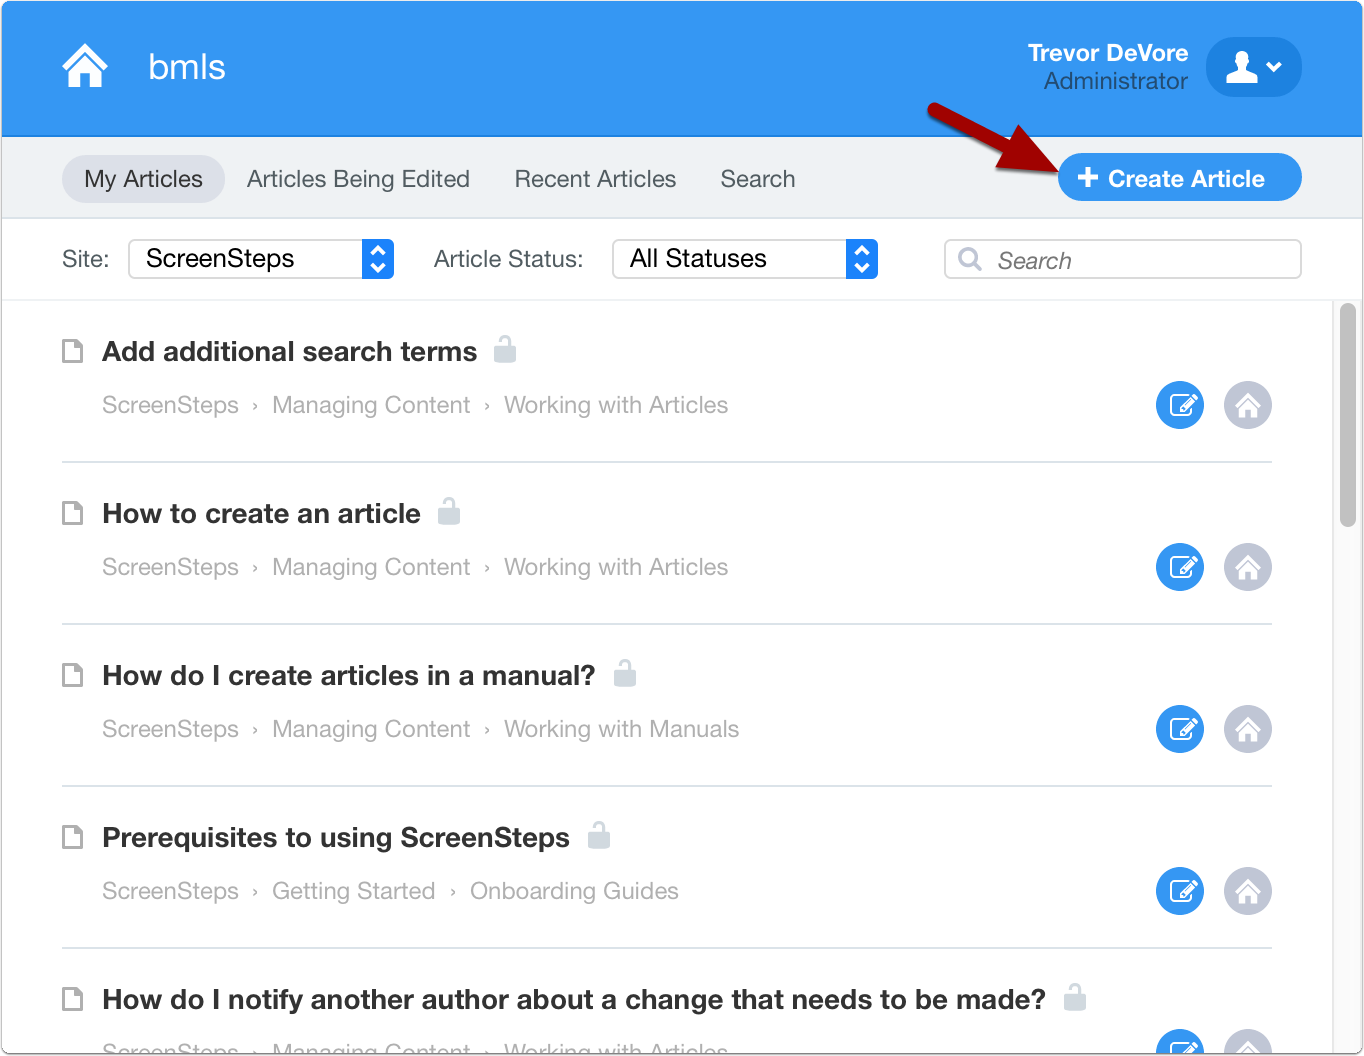This screenshot has height=1056, width=1364.
Task: Click the Create Article button
Action: click(1179, 178)
